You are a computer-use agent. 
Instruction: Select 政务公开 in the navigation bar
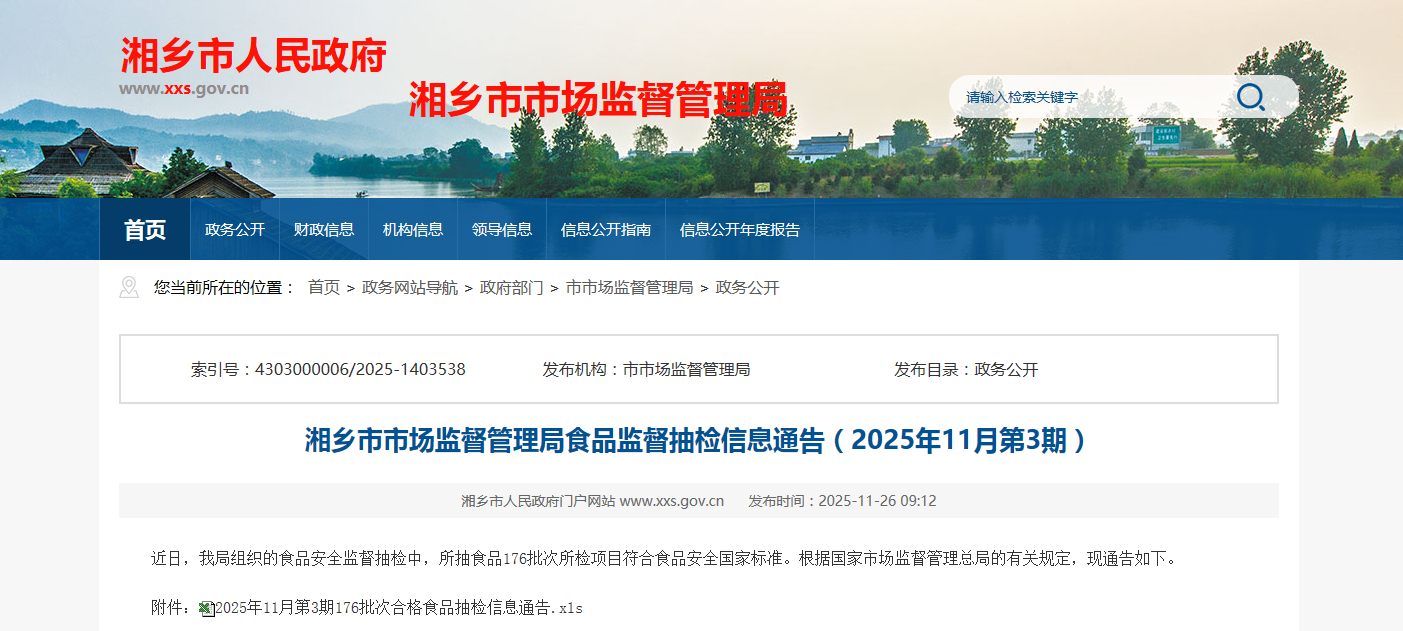pyautogui.click(x=235, y=230)
